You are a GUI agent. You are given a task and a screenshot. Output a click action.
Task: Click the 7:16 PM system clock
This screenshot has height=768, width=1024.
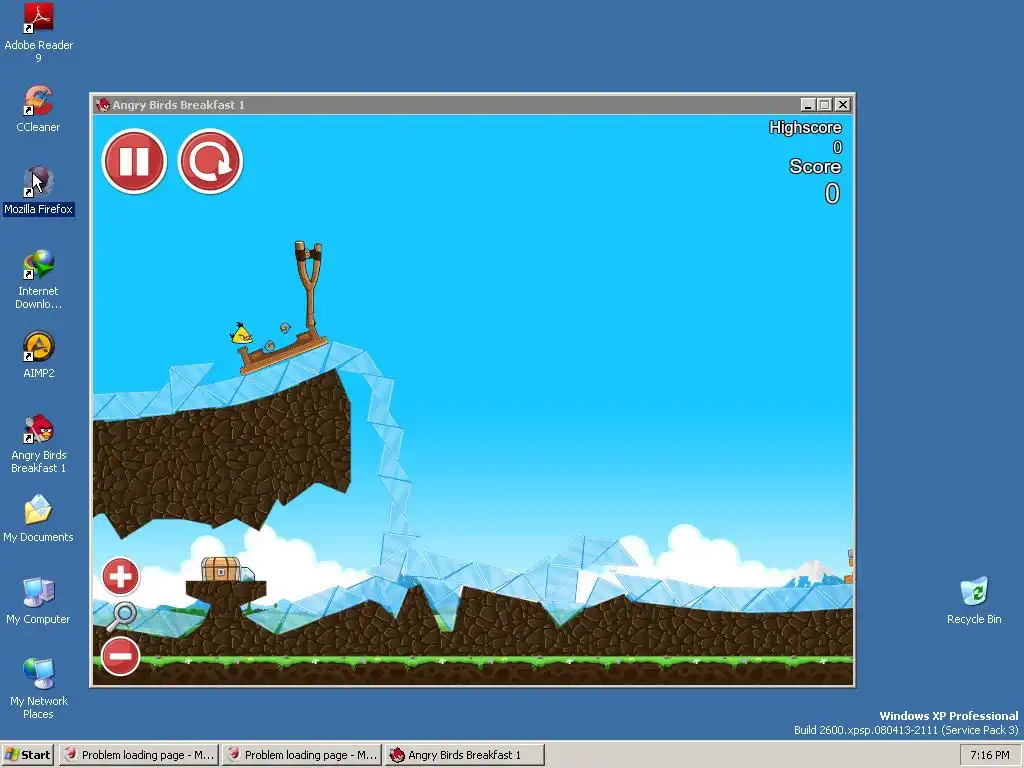[989, 755]
